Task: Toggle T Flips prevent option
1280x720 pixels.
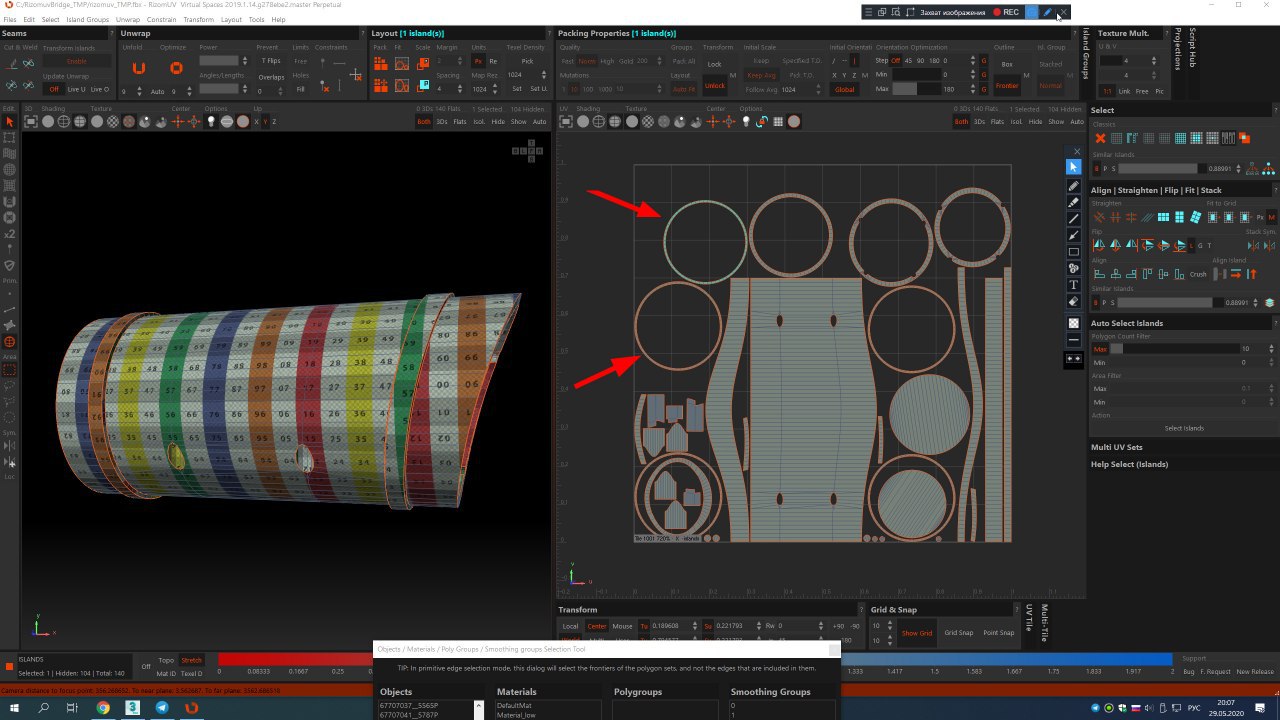Action: (271, 61)
